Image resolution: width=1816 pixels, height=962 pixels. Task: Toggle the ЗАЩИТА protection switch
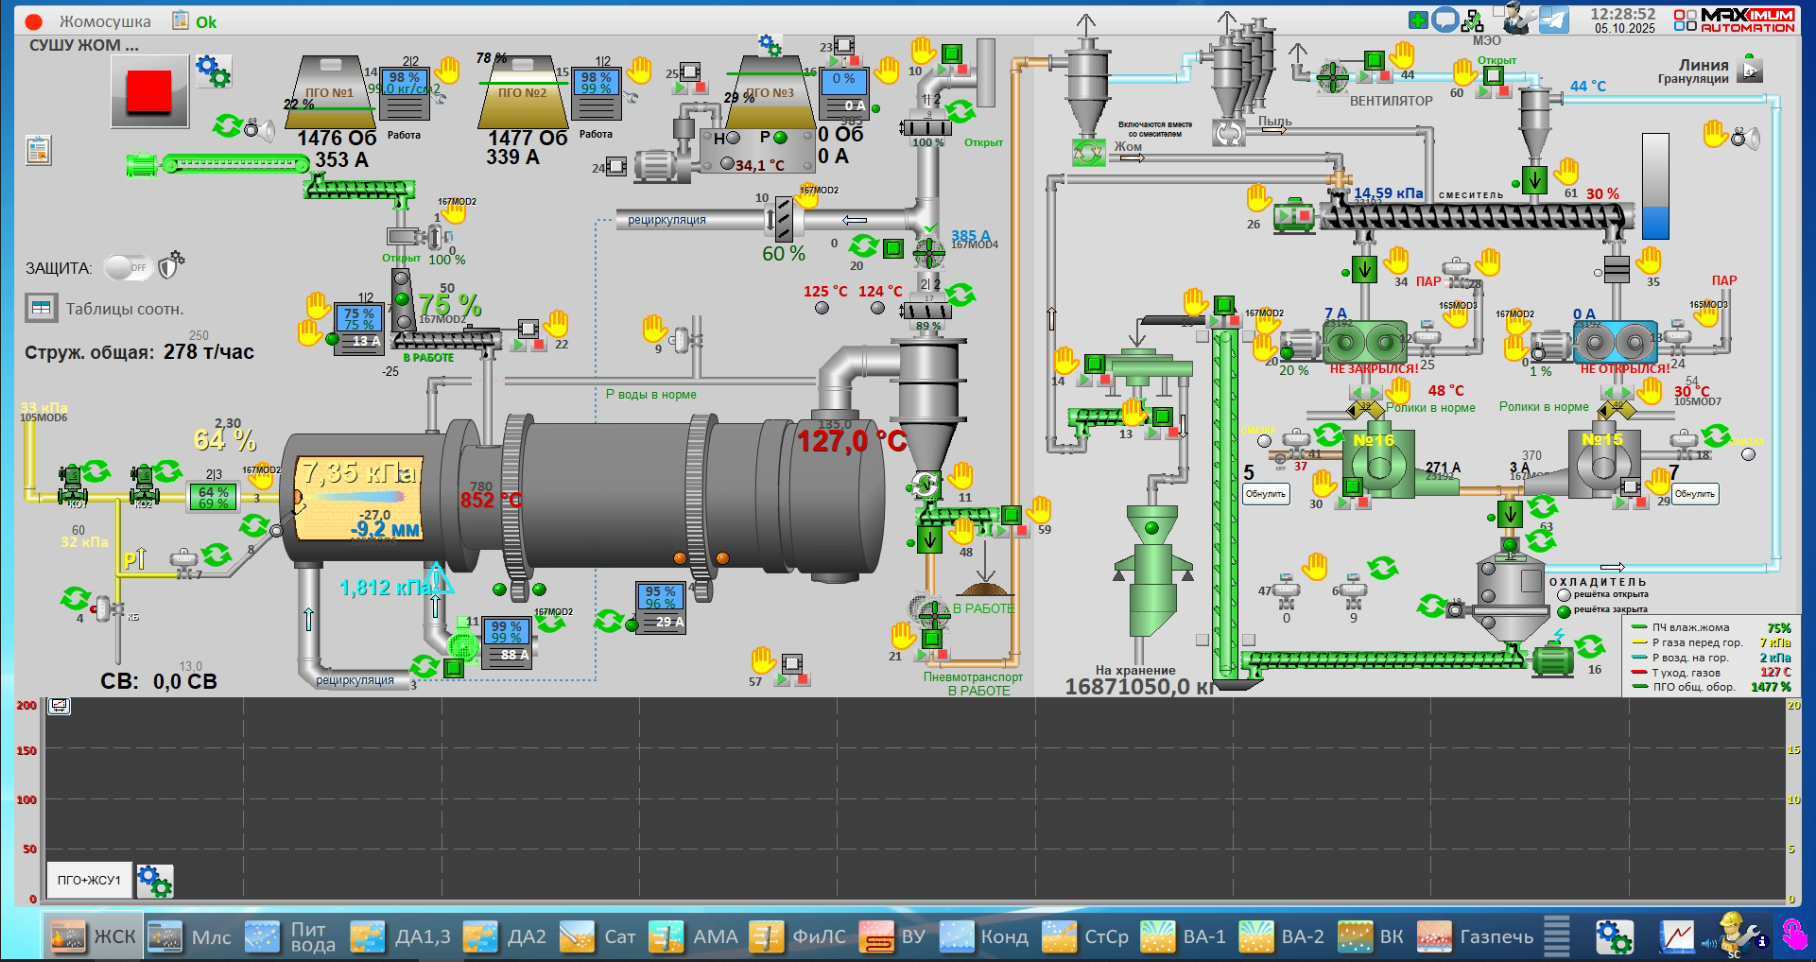coord(127,267)
